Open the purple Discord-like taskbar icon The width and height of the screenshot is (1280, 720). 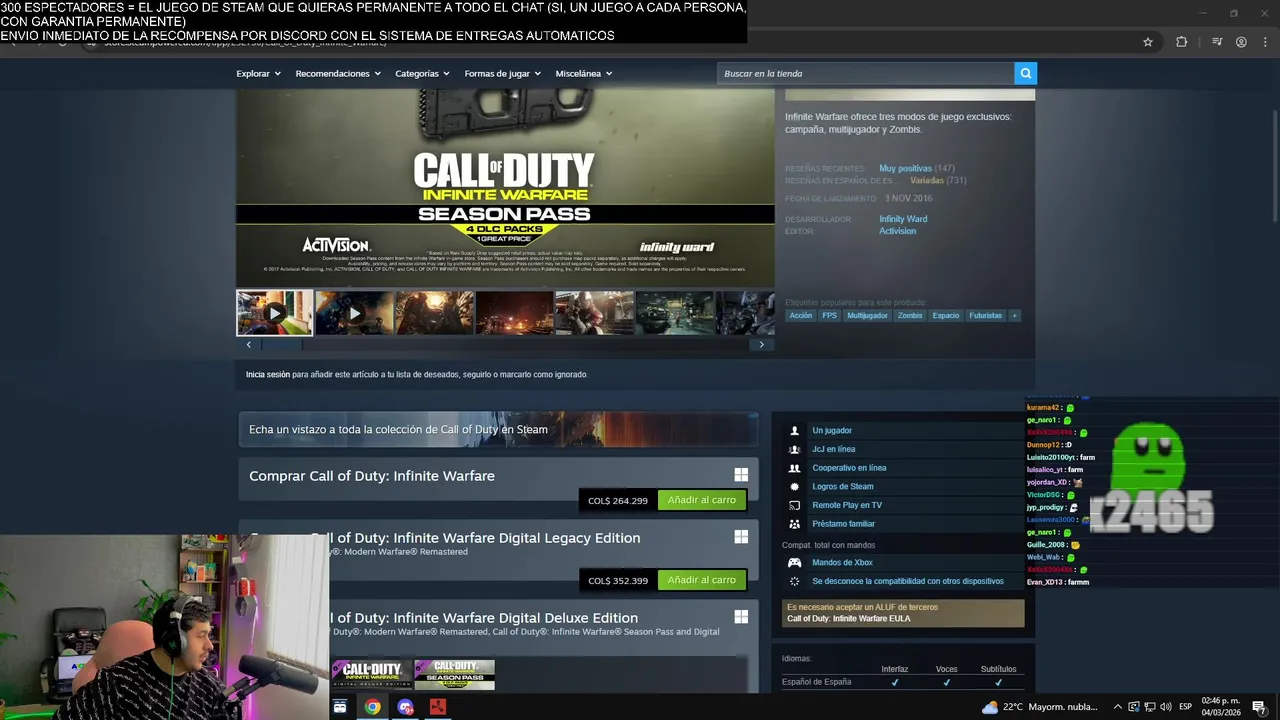coord(405,707)
